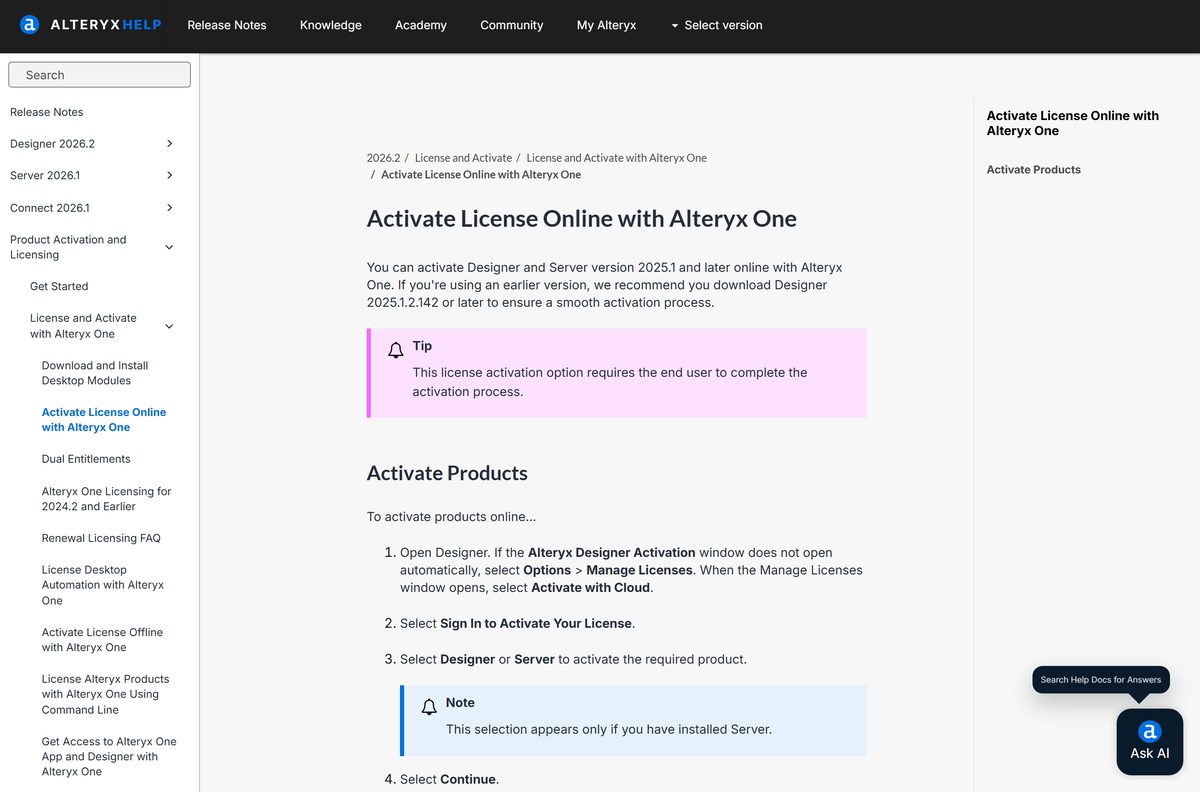Open the Ask AI chat widget

[1150, 742]
